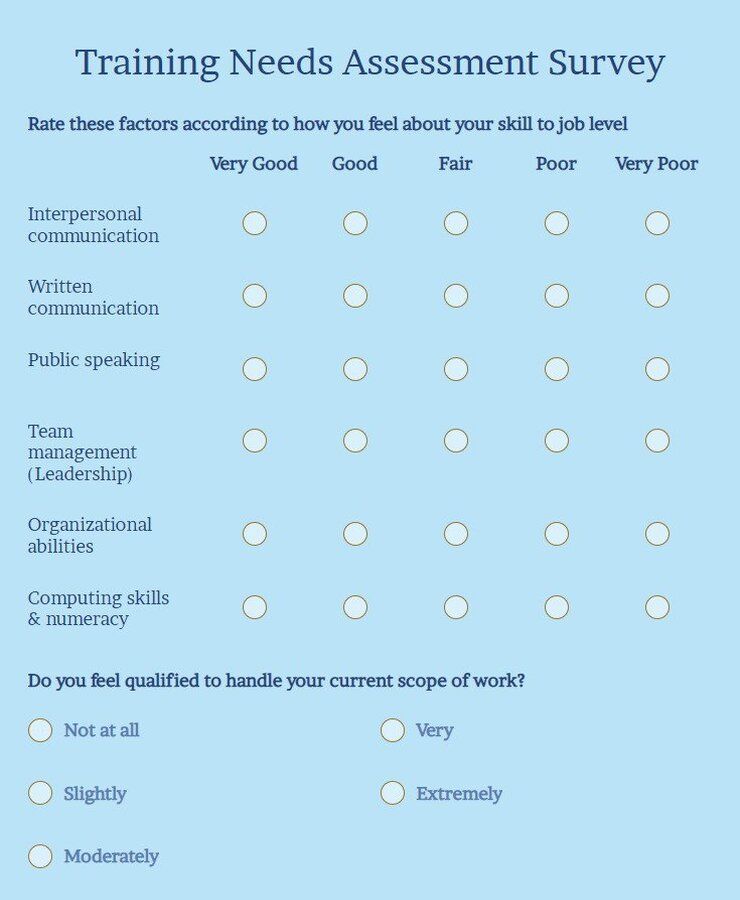Screen dimensions: 740x900
Task: Choose Not at all for qualification question
Action: pyautogui.click(x=40, y=731)
